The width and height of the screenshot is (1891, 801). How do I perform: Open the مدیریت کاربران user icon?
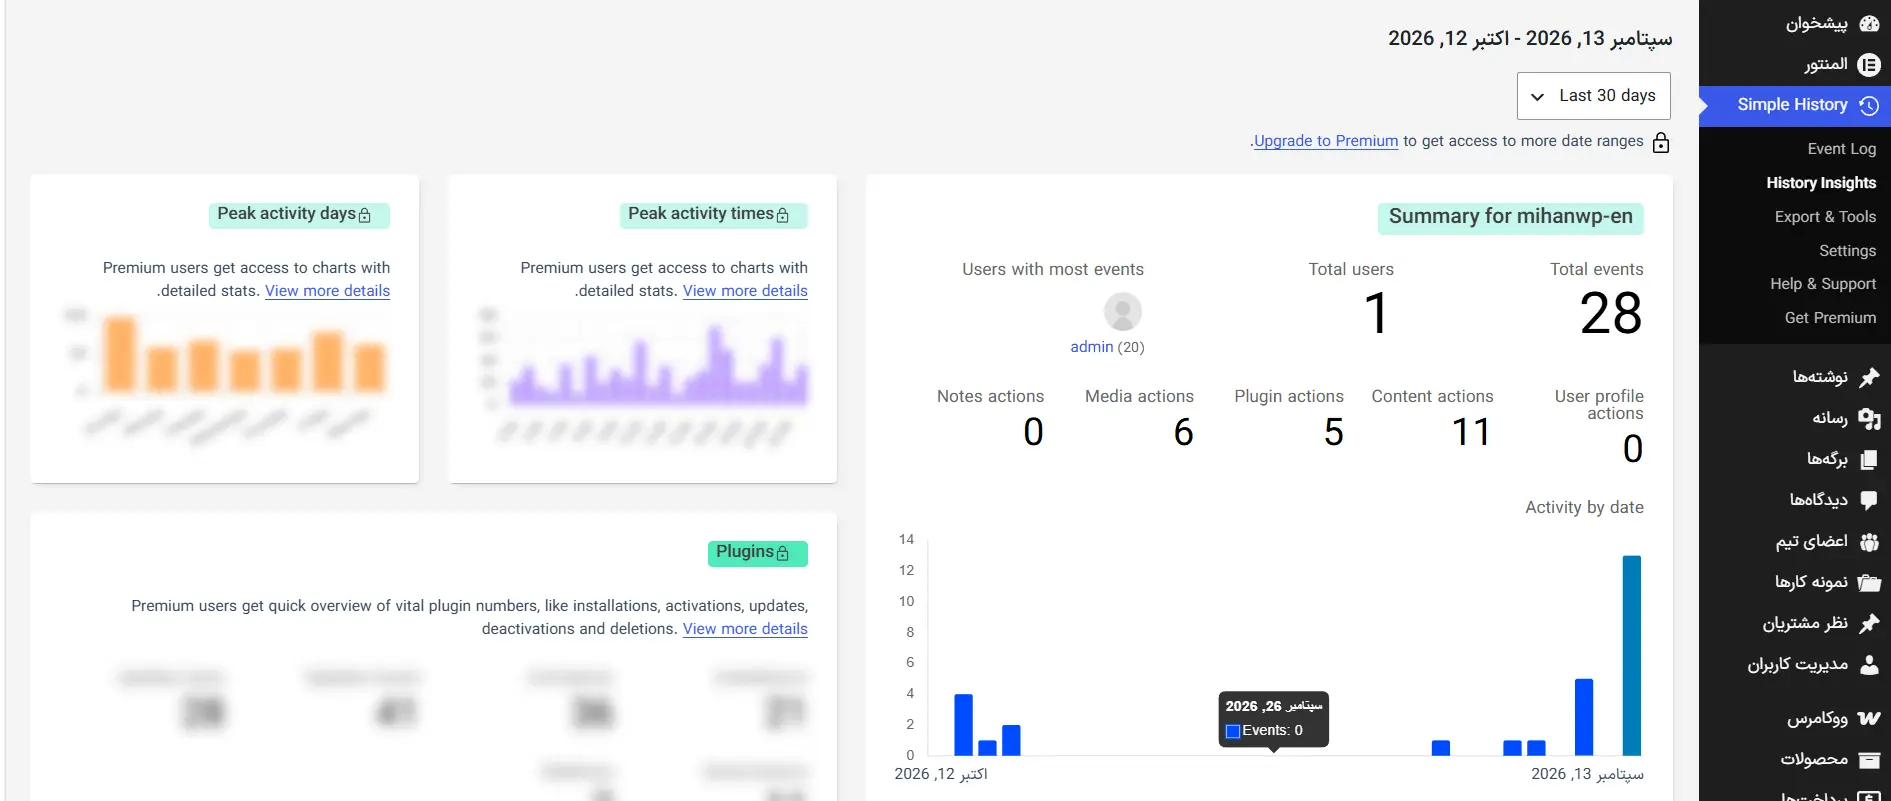(x=1868, y=664)
